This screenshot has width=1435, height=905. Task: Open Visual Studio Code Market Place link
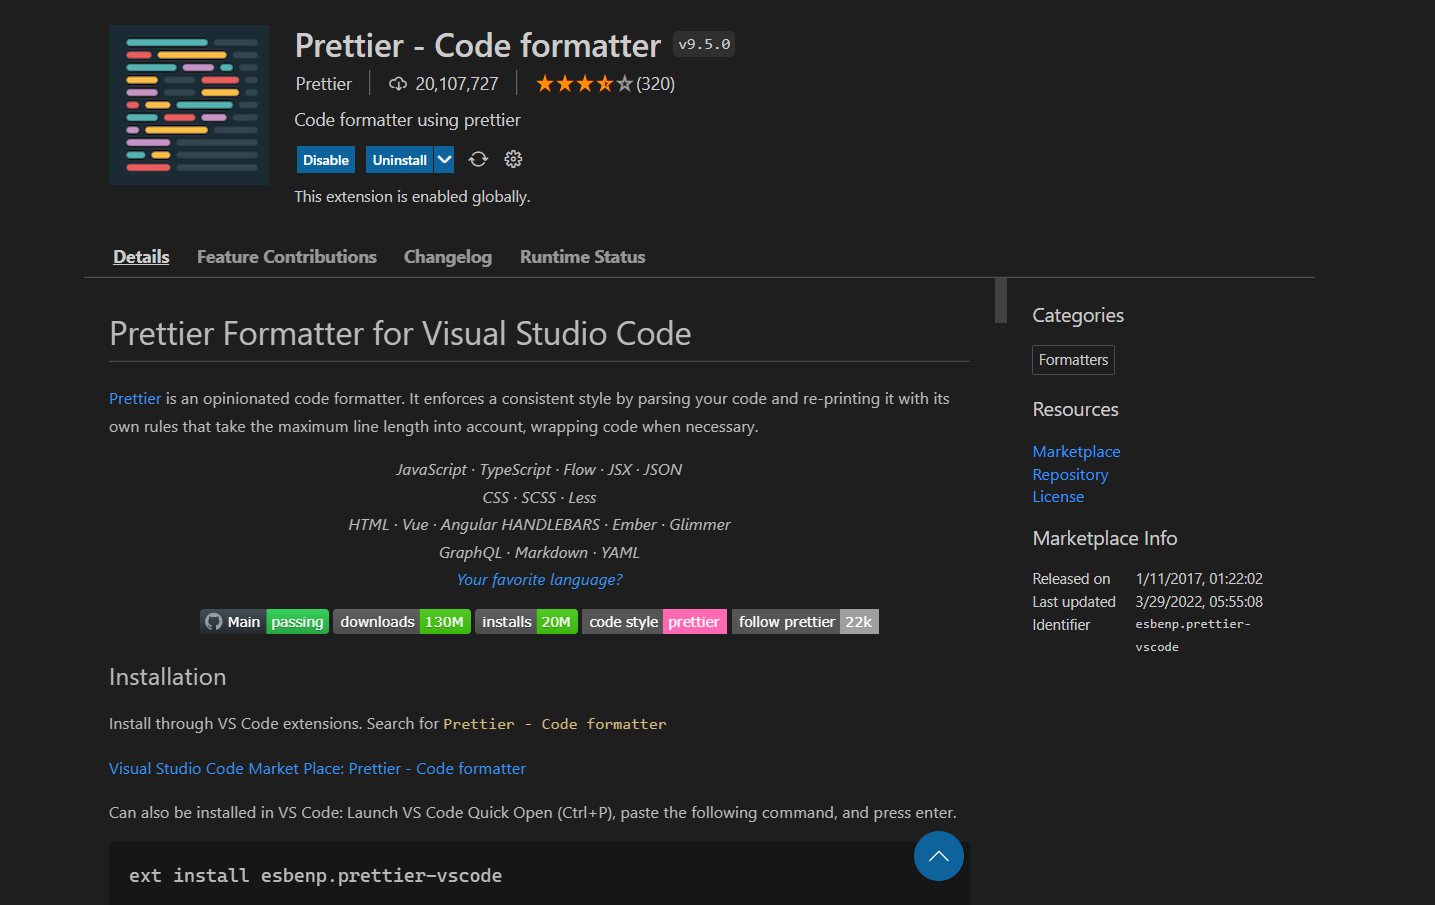tap(317, 768)
